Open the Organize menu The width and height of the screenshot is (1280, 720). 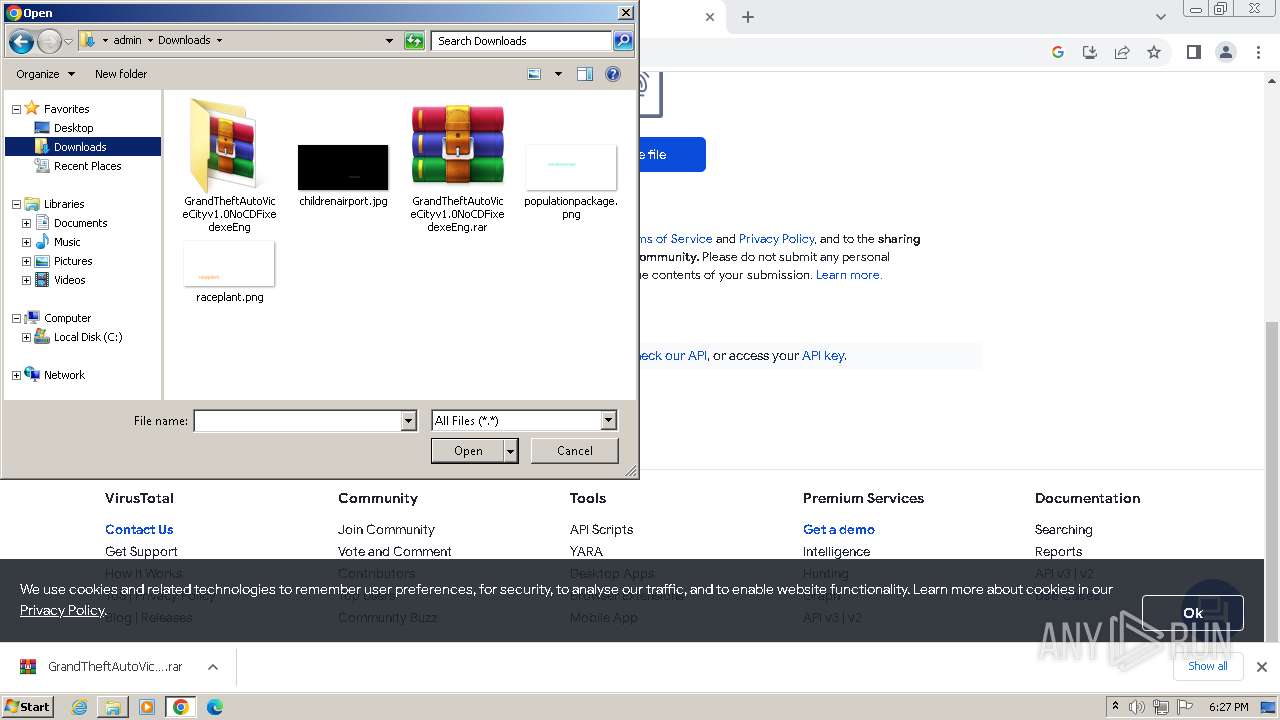tap(45, 74)
